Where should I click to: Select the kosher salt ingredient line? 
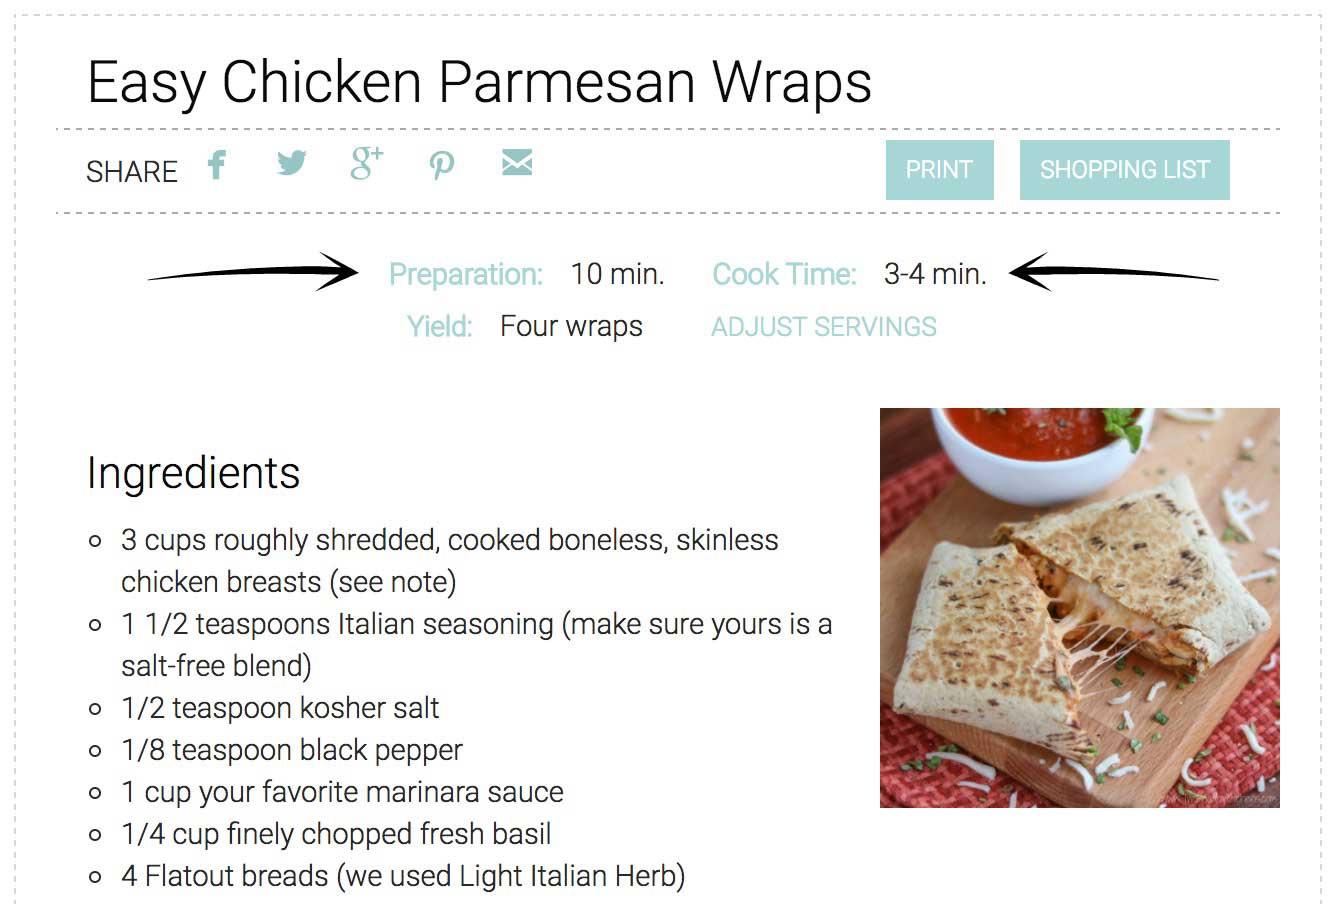tap(280, 708)
